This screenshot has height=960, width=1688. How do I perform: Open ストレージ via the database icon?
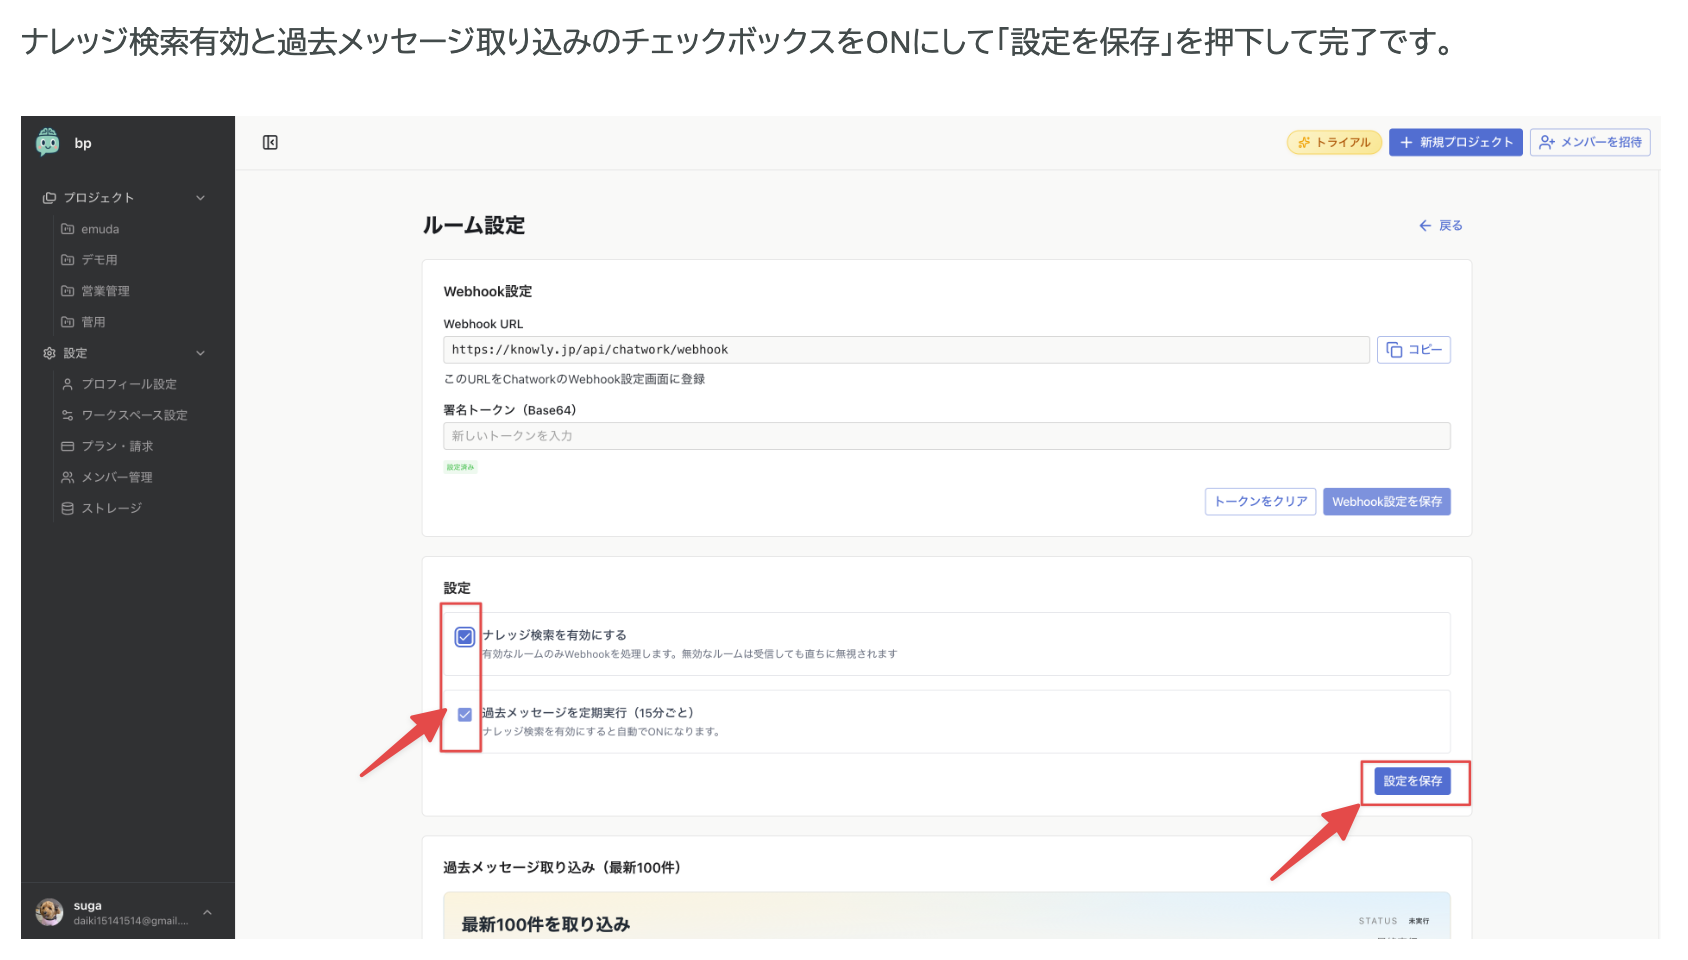pos(66,508)
